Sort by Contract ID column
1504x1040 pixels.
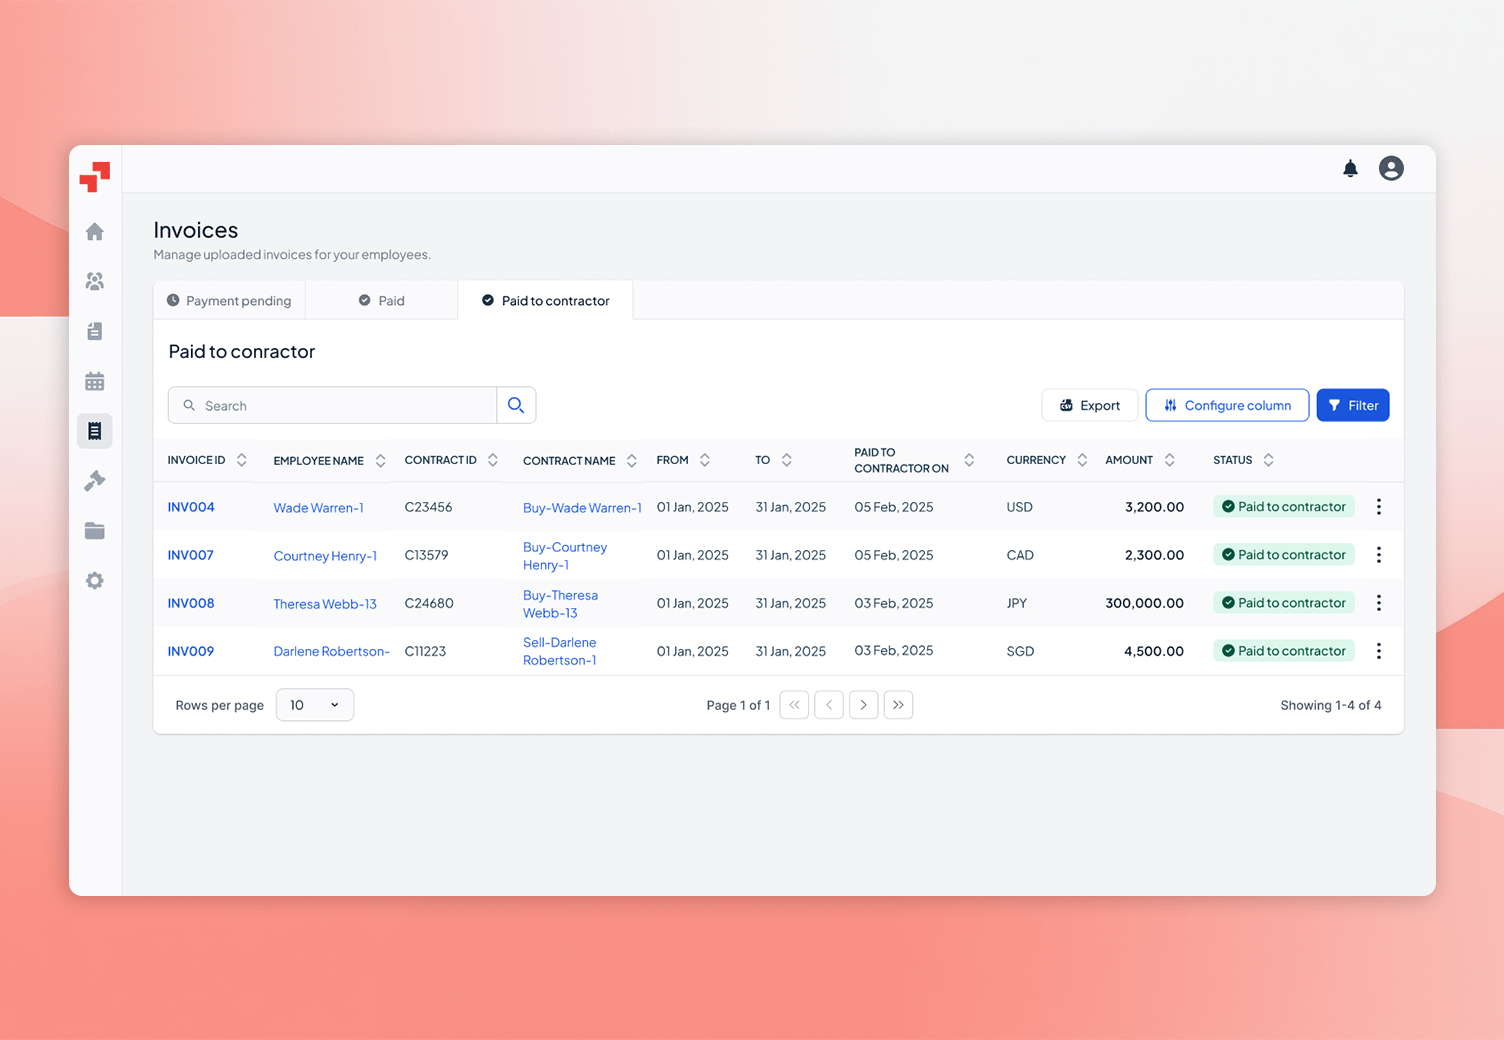pos(493,460)
